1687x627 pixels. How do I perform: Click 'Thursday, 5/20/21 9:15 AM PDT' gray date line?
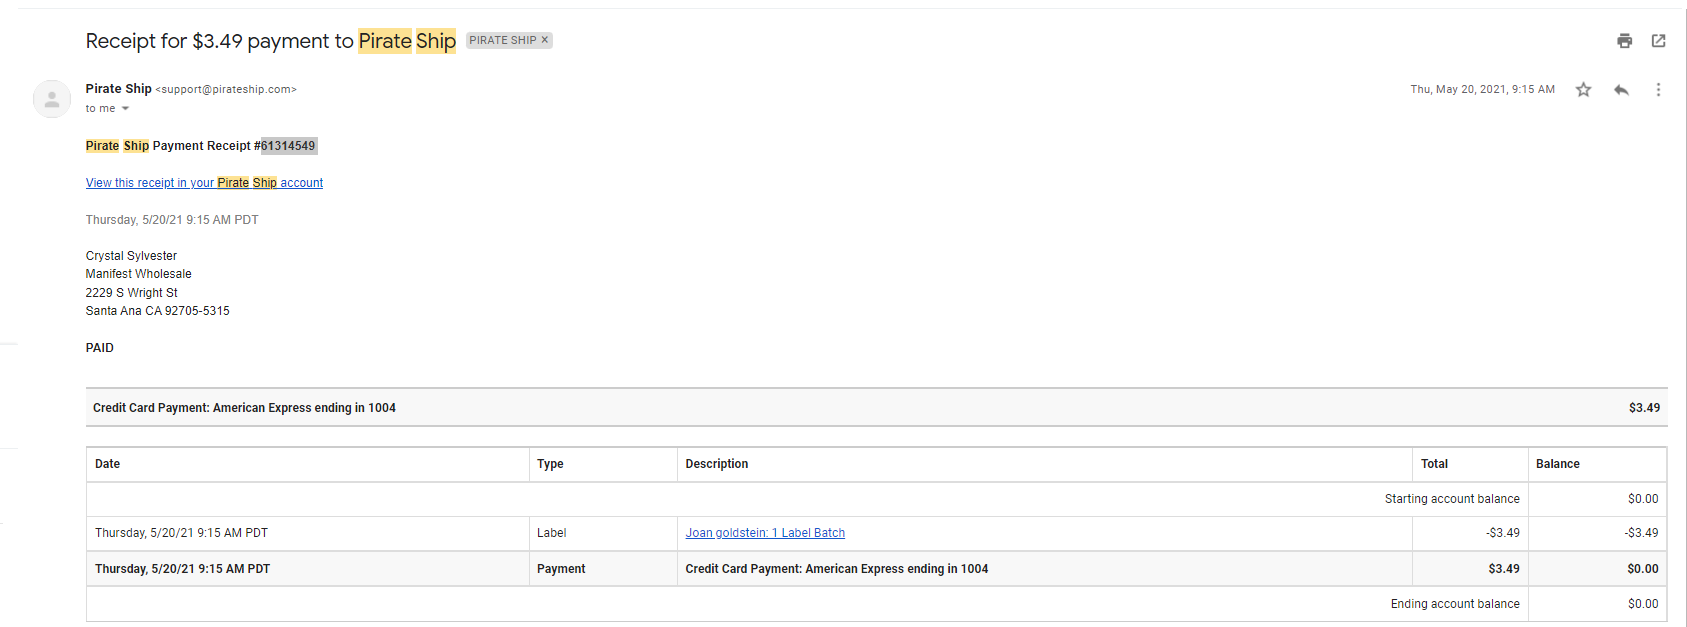point(172,220)
